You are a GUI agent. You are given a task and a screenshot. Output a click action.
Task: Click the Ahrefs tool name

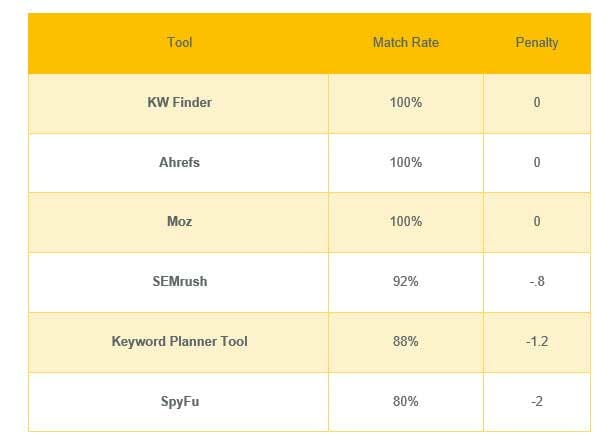(x=179, y=162)
